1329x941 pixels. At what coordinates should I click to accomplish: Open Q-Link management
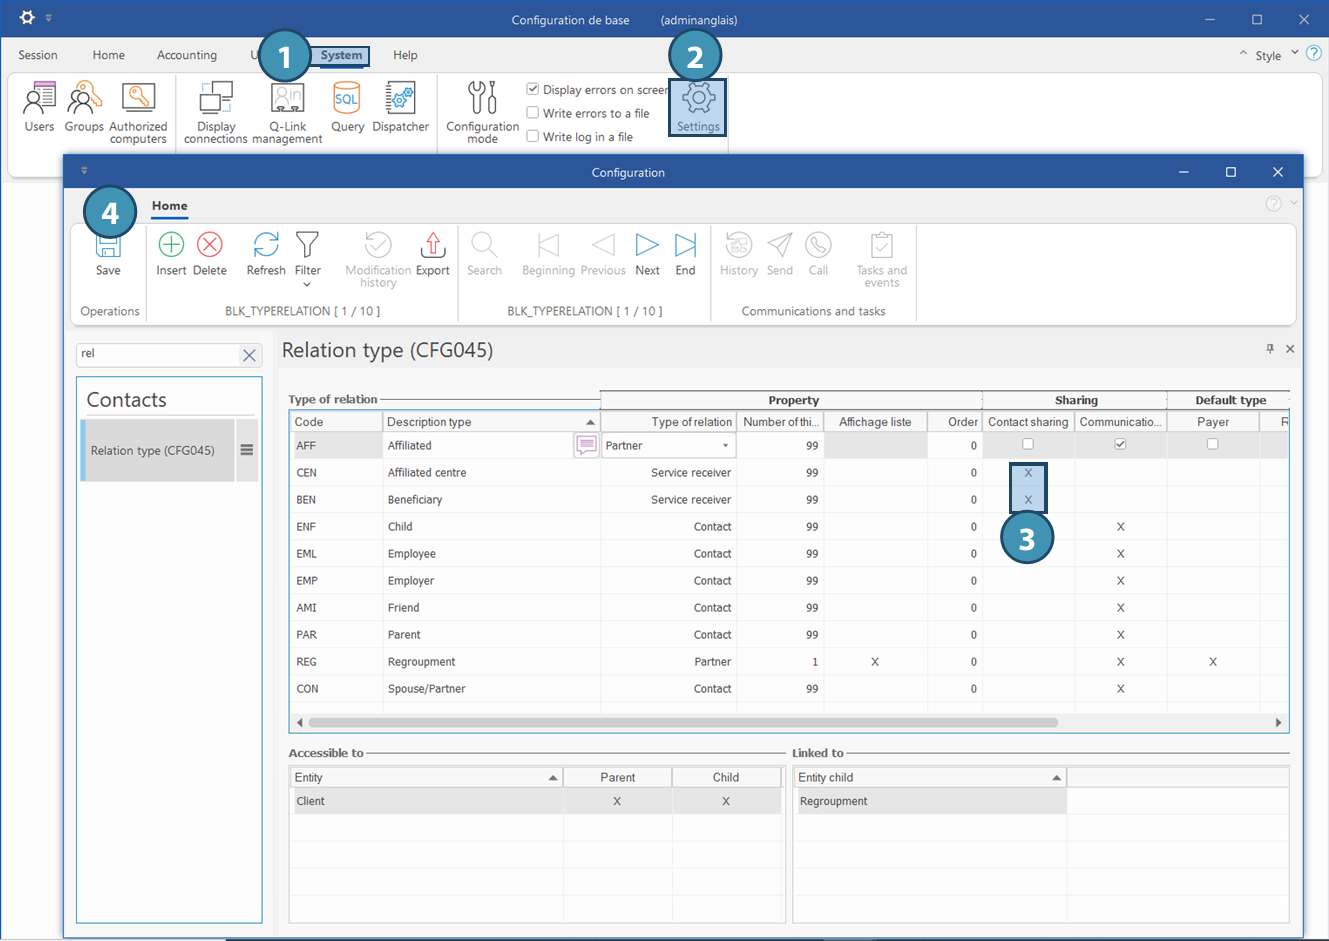[x=287, y=100]
